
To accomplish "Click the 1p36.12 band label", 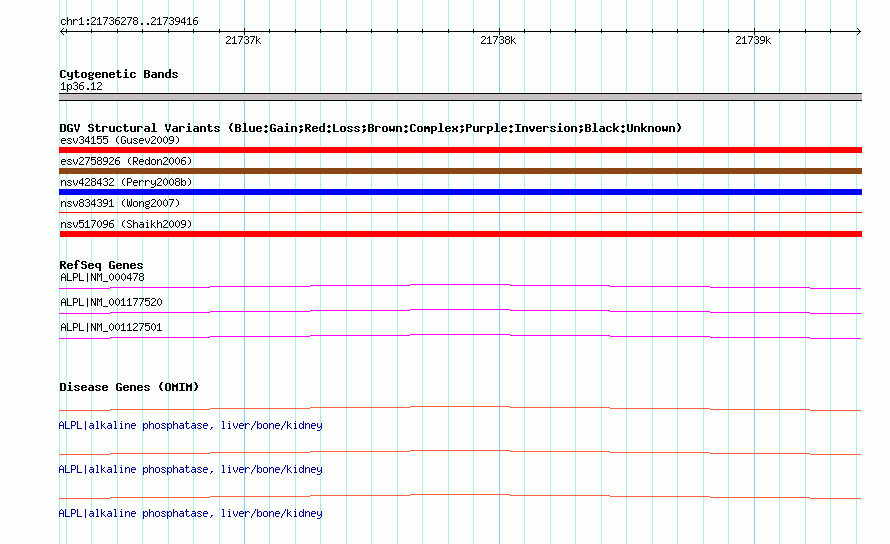I will 81,86.
